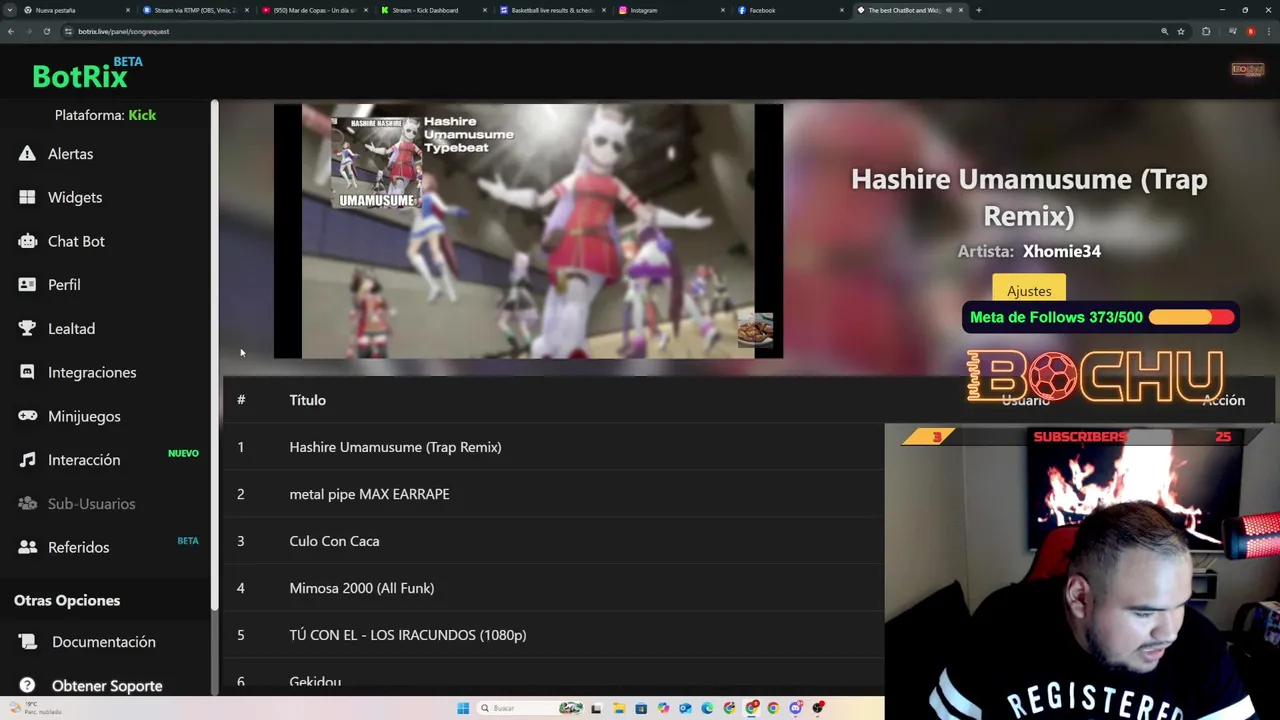This screenshot has height=720, width=1280.
Task: Select song row Hashire Umamusume (Trap Remix)
Action: click(553, 447)
